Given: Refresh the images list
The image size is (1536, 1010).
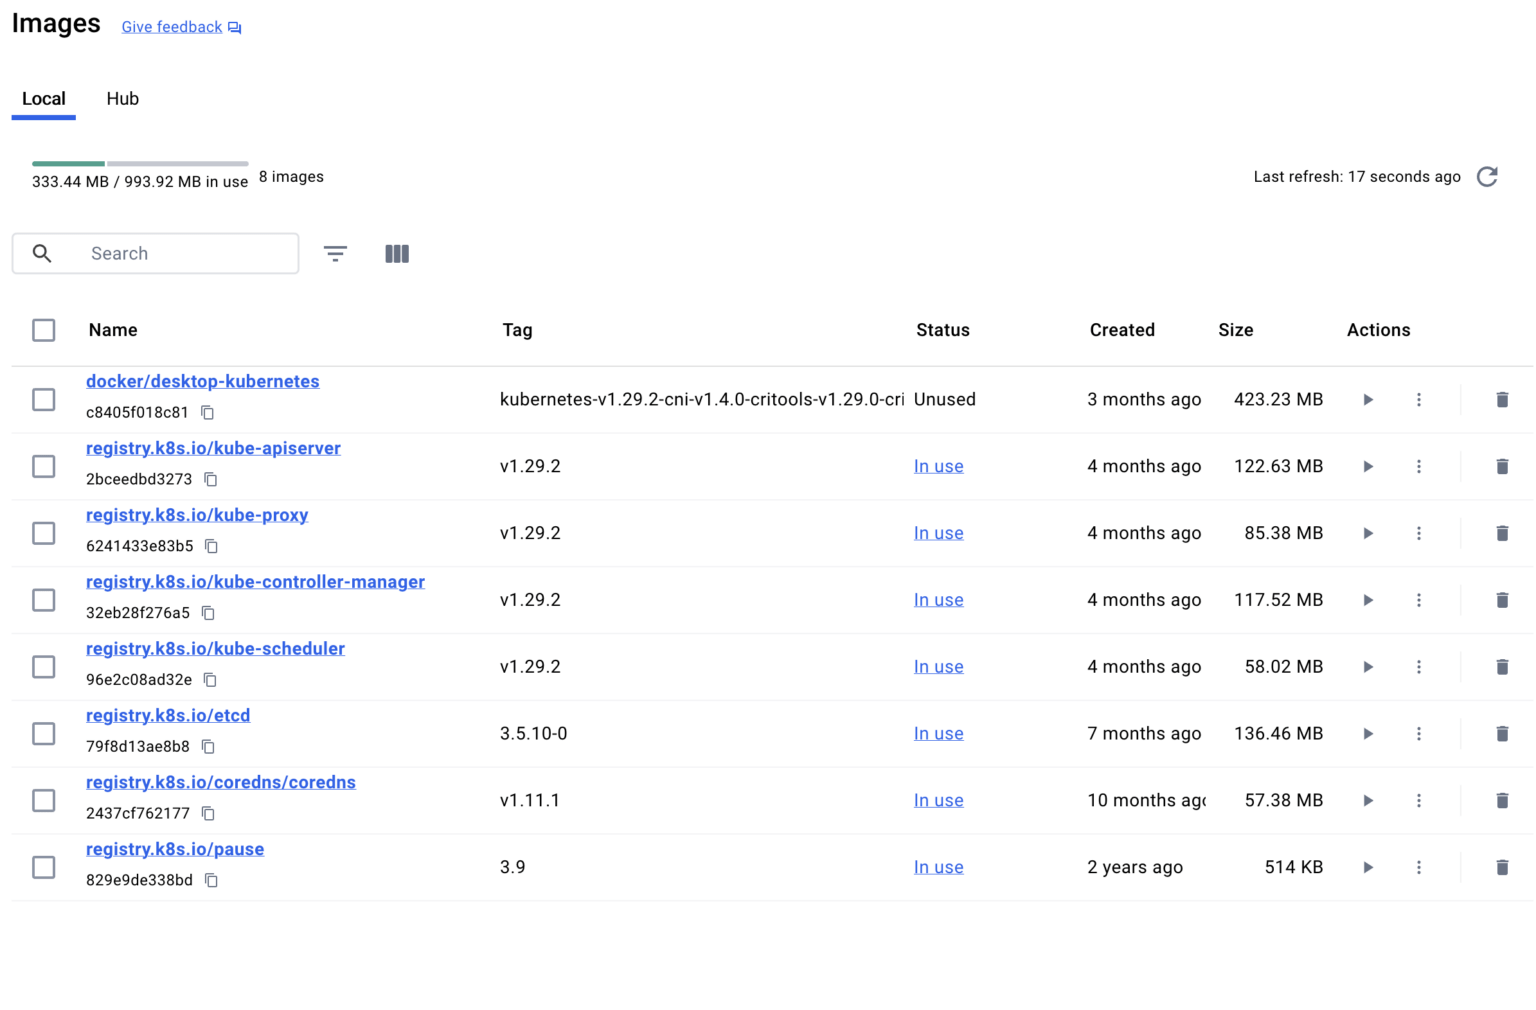Looking at the screenshot, I should tap(1487, 177).
